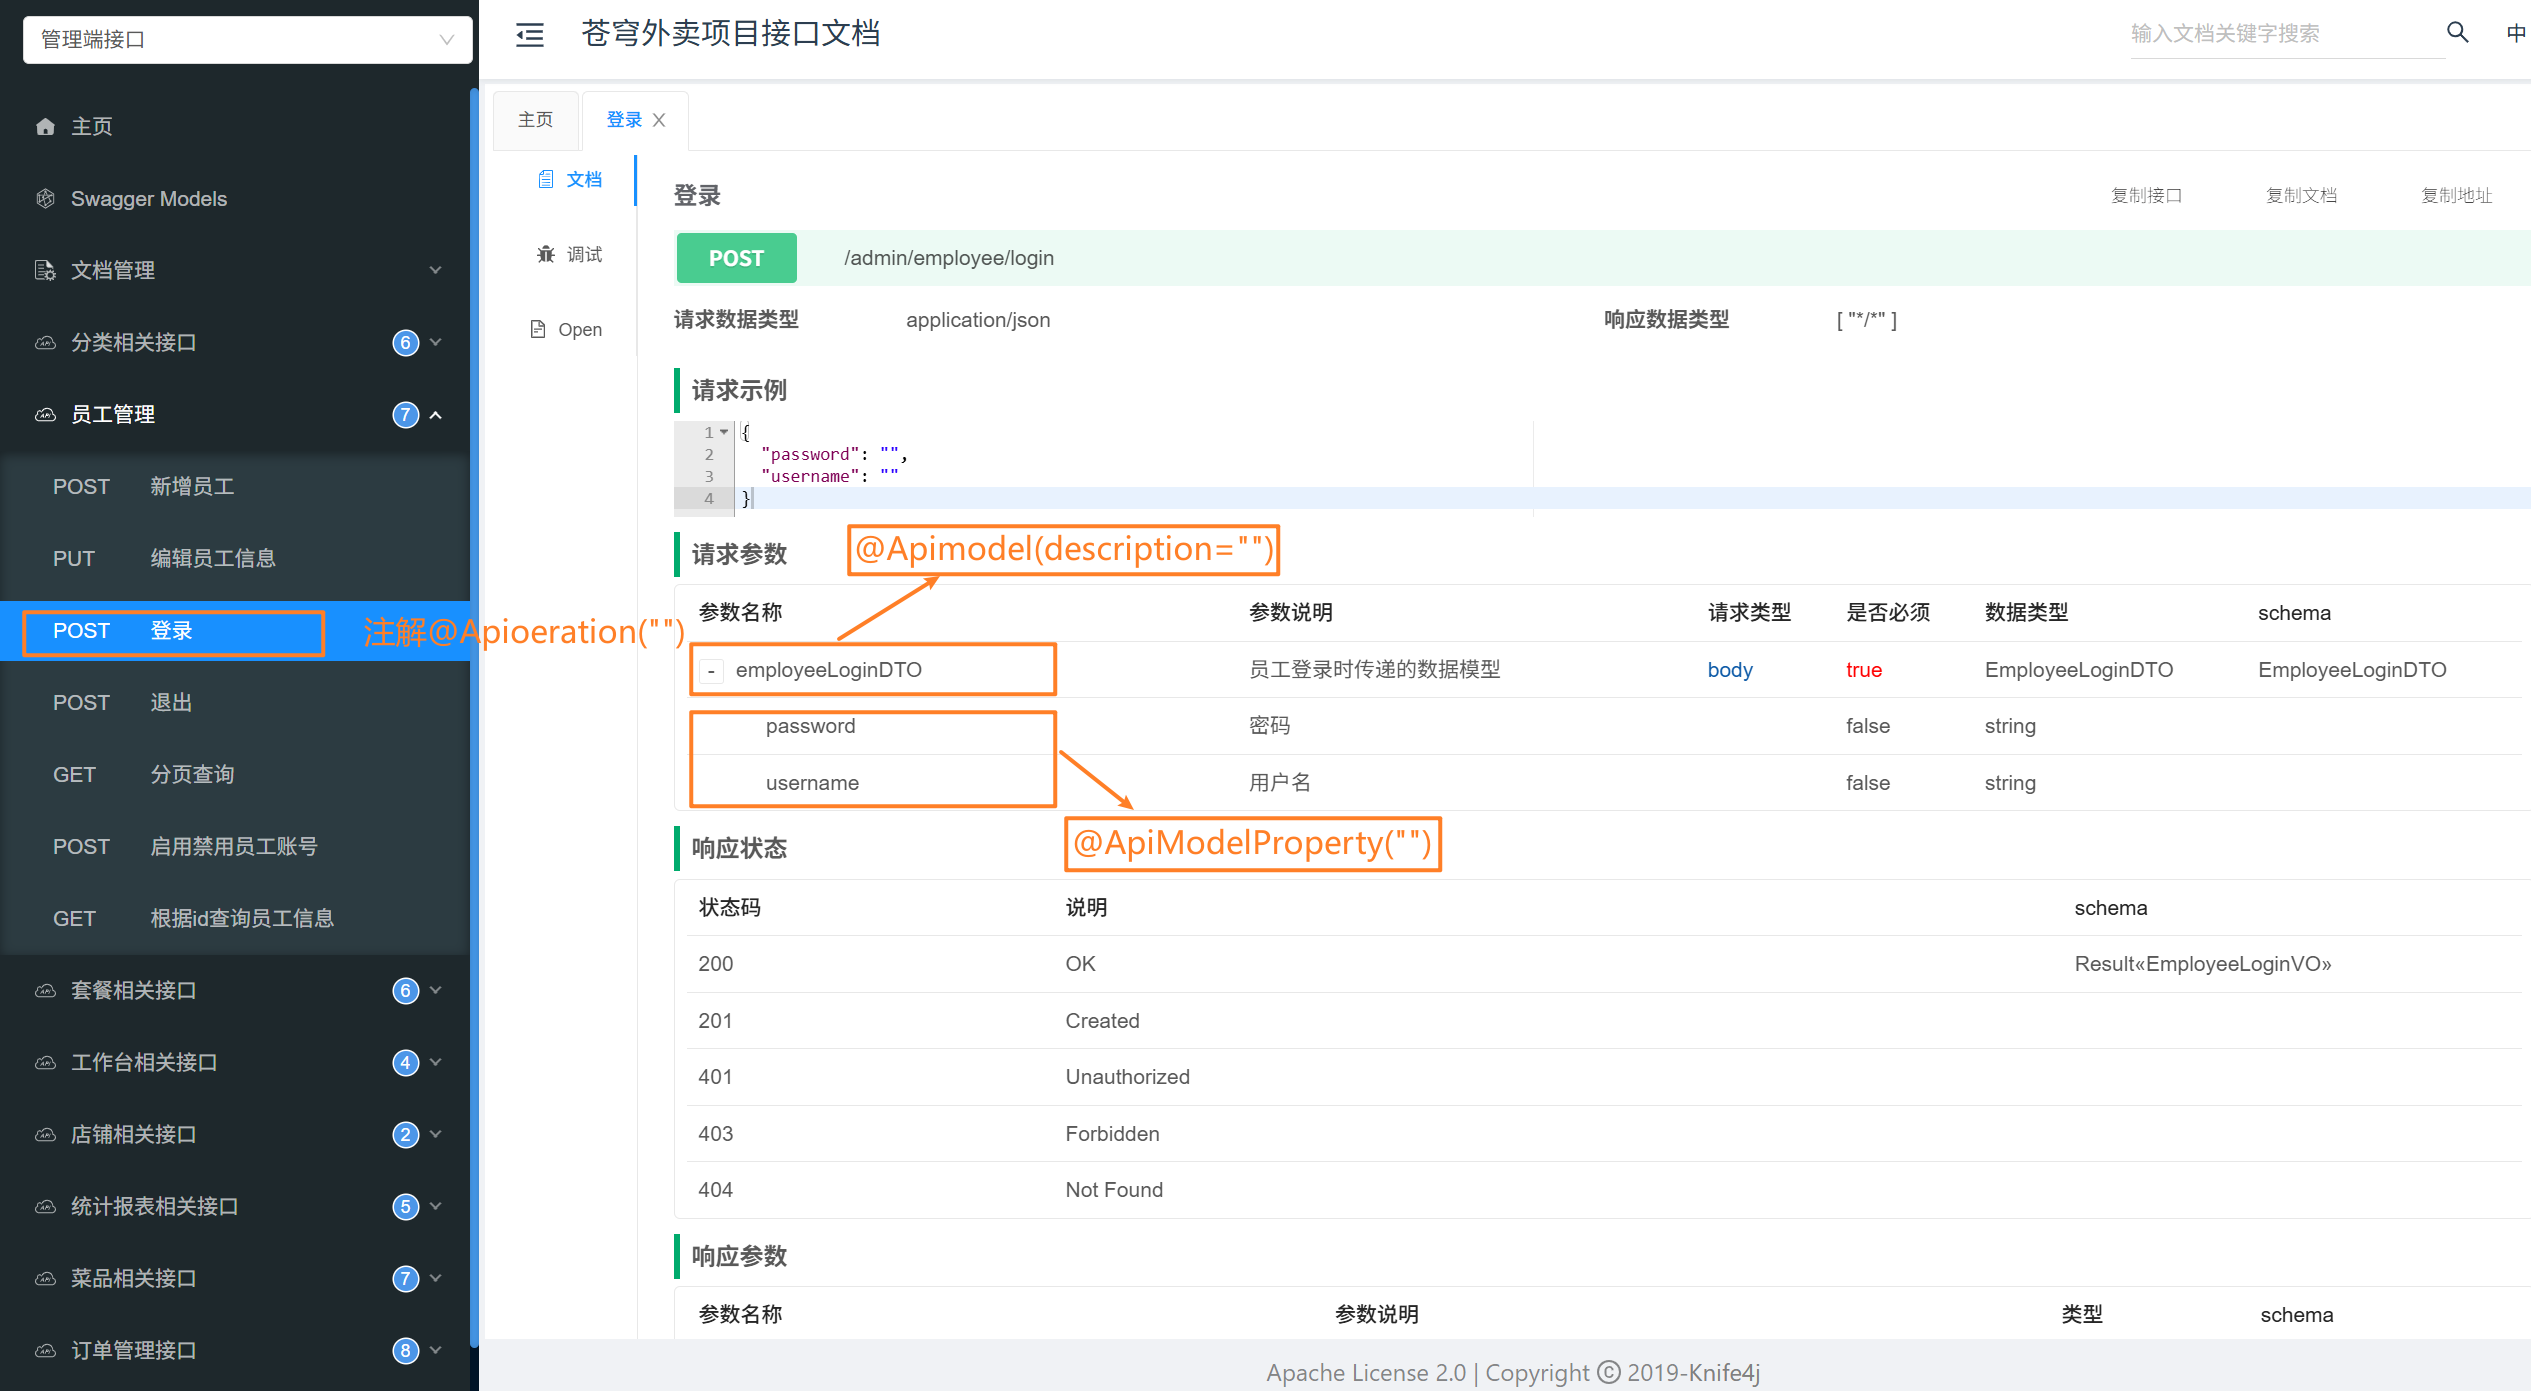Screen dimensions: 2531x1391
Task: Fold the JSON example at line 1
Action: pos(725,432)
